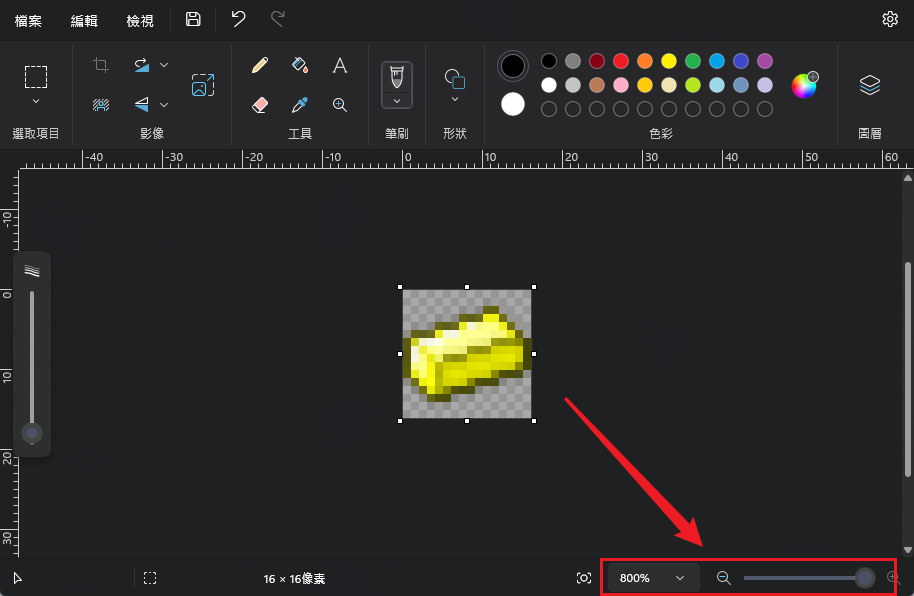
Task: Select the black primary color circle
Action: (513, 66)
